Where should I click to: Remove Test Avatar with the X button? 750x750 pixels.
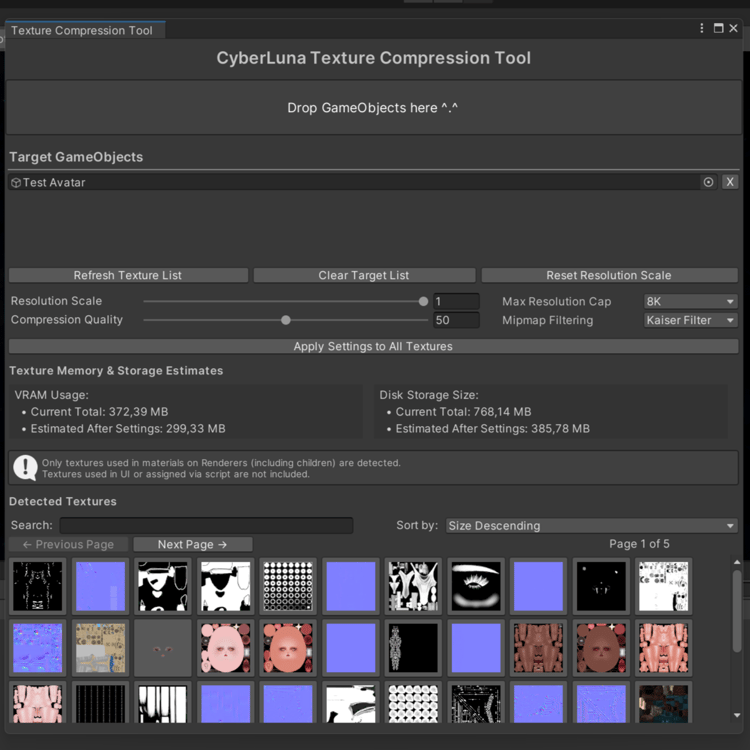[729, 182]
